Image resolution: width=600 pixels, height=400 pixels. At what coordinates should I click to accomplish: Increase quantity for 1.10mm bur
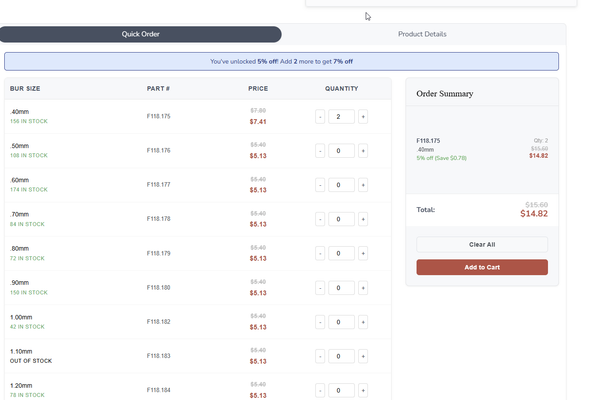coord(363,356)
